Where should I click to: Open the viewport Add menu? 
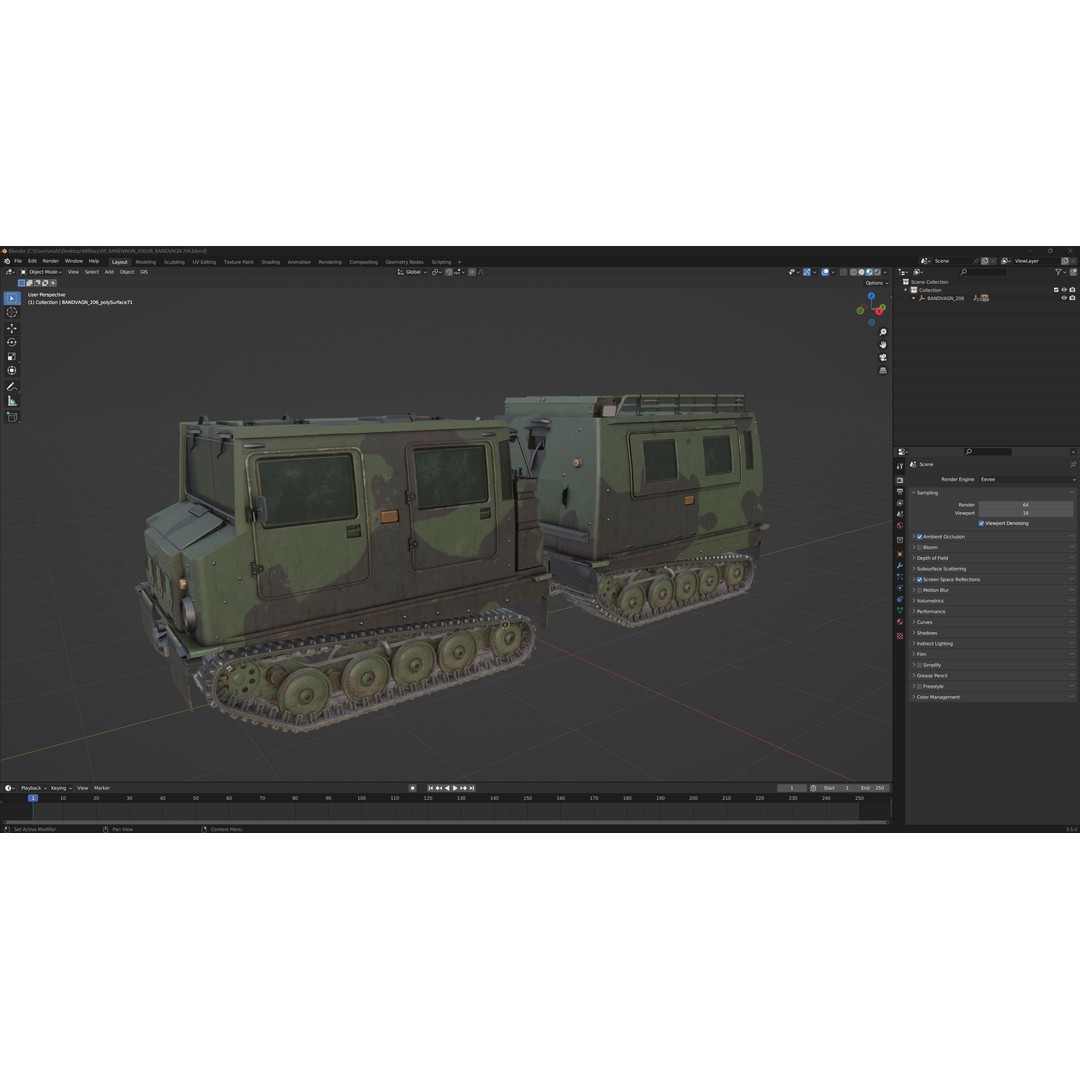coord(109,272)
